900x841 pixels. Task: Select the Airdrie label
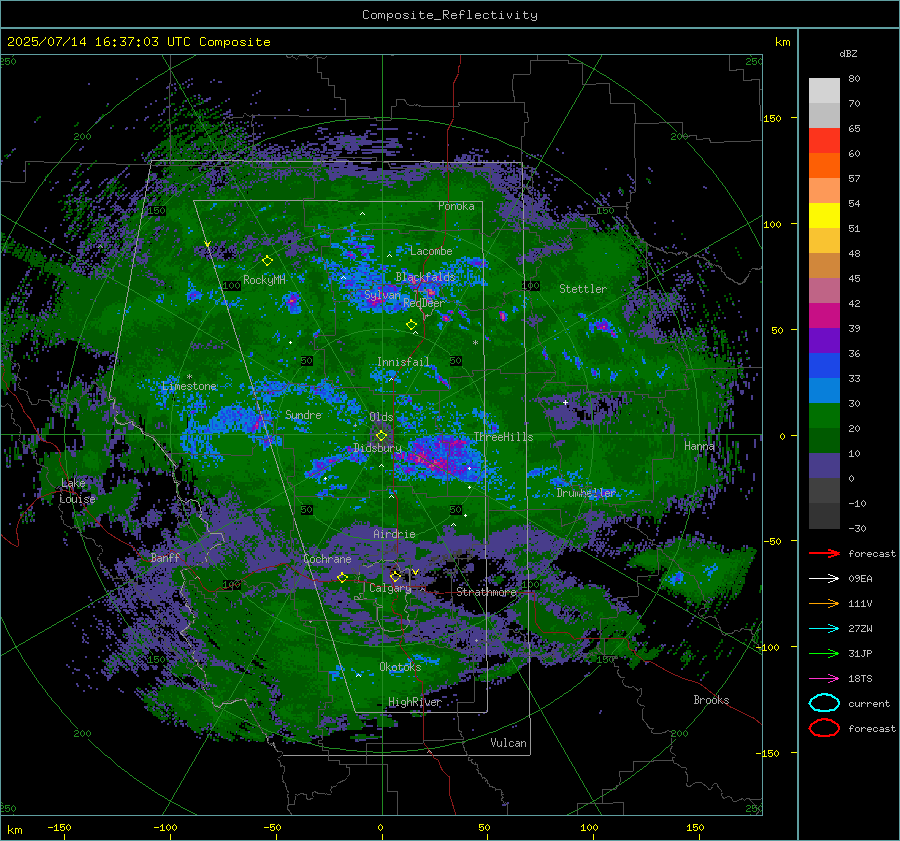tap(394, 534)
